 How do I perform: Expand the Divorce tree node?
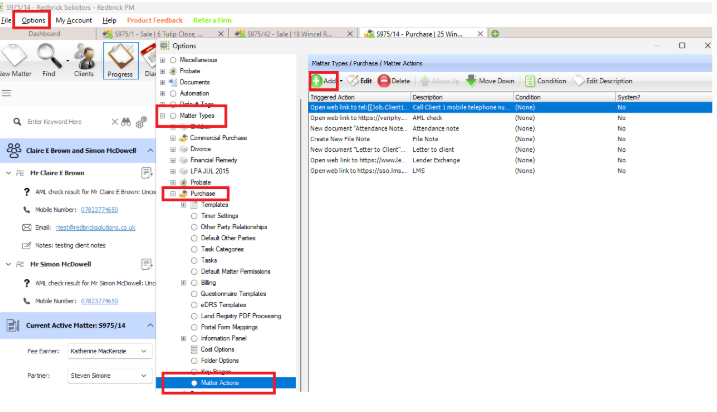click(173, 149)
